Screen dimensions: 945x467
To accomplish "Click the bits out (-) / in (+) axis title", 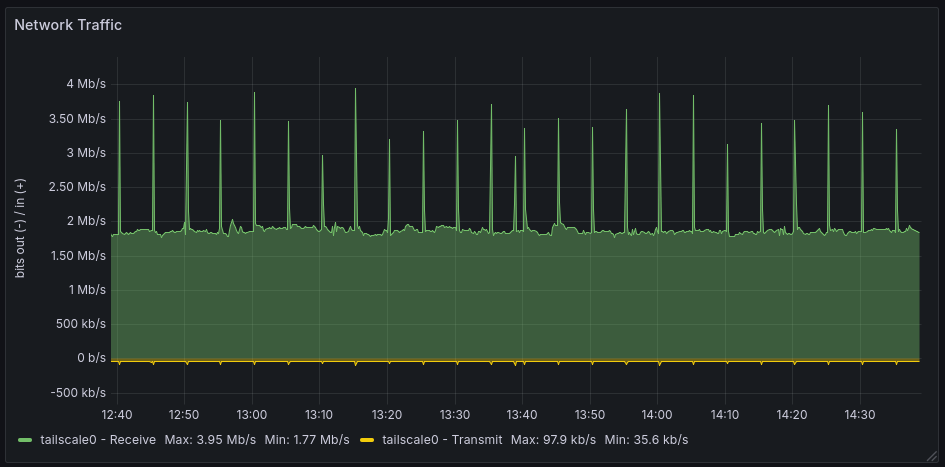I will tap(21, 228).
